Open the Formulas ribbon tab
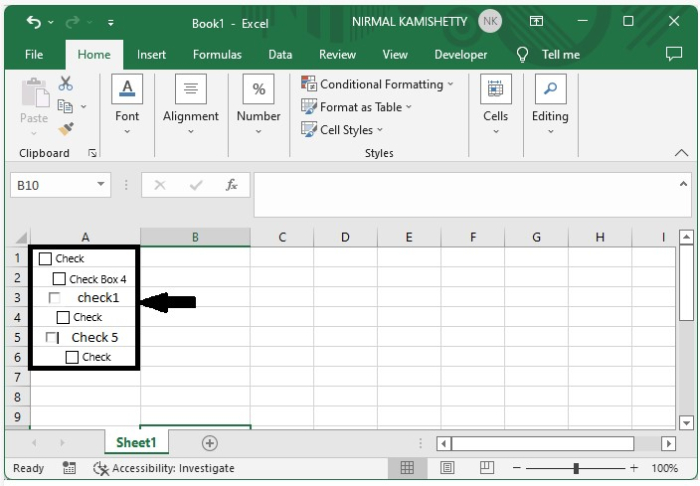This screenshot has height=486, width=700. pos(217,55)
